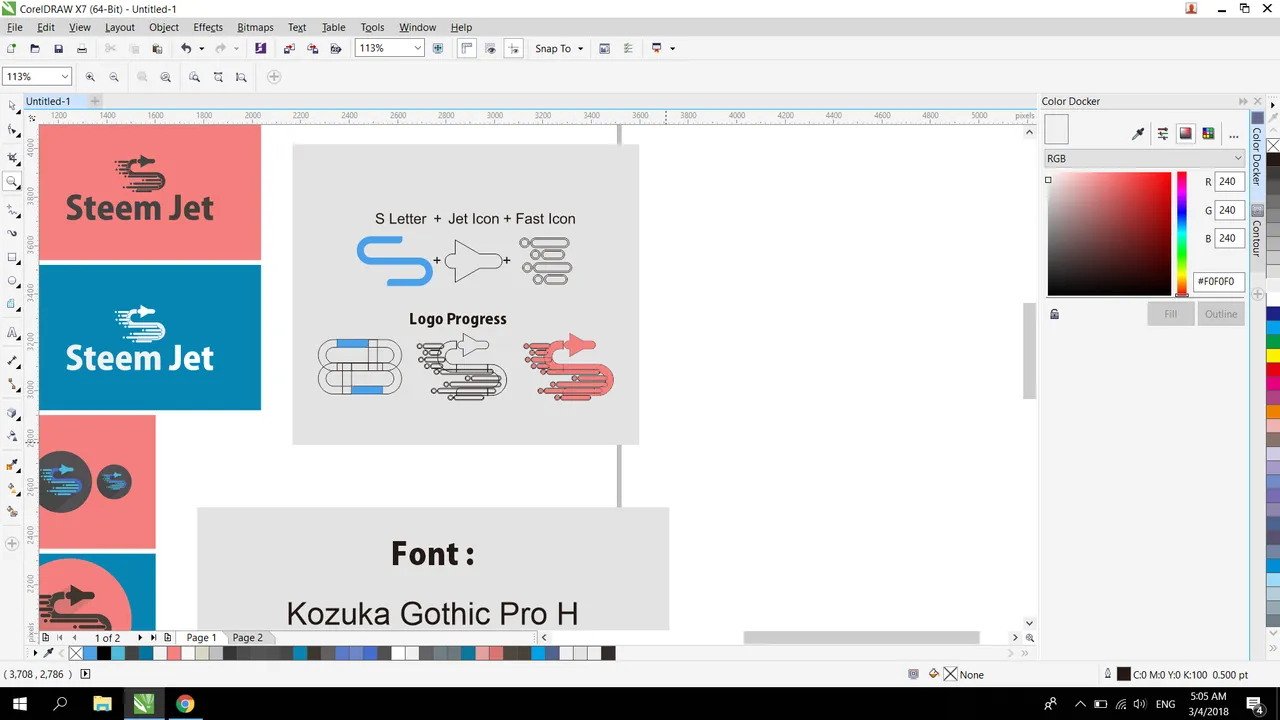Select the Artistic Media tool
Screen dimensions: 1280x720
point(12,233)
